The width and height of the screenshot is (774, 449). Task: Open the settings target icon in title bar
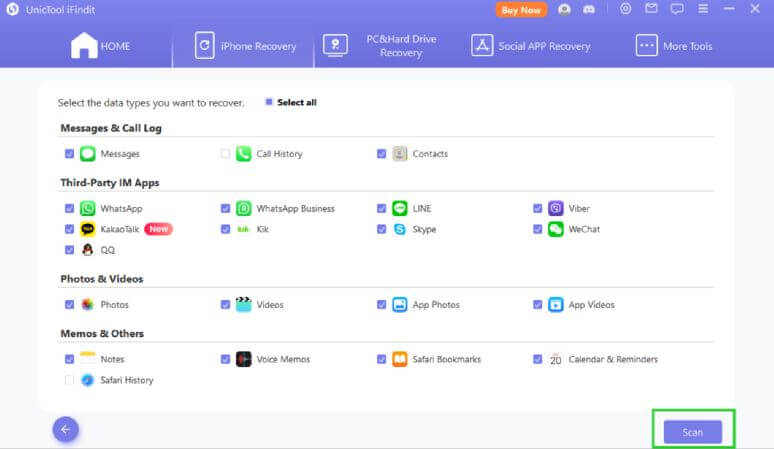(x=625, y=9)
